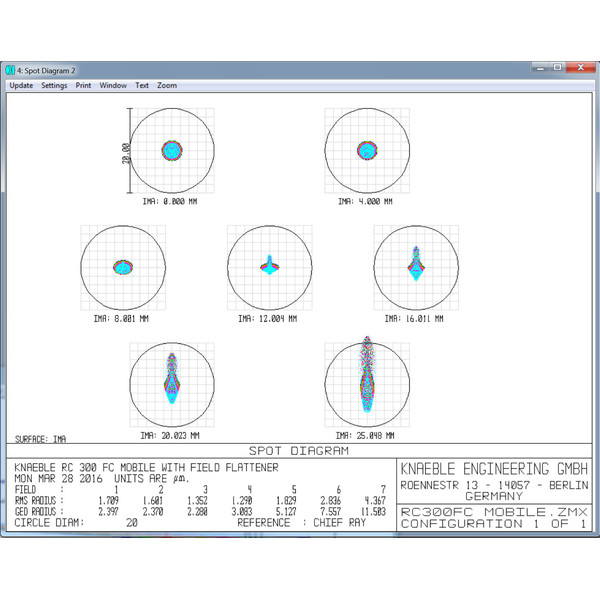Click the 'IMA: 25.048 MM' label
Viewport: 600px width, 600px height.
[x=365, y=436]
